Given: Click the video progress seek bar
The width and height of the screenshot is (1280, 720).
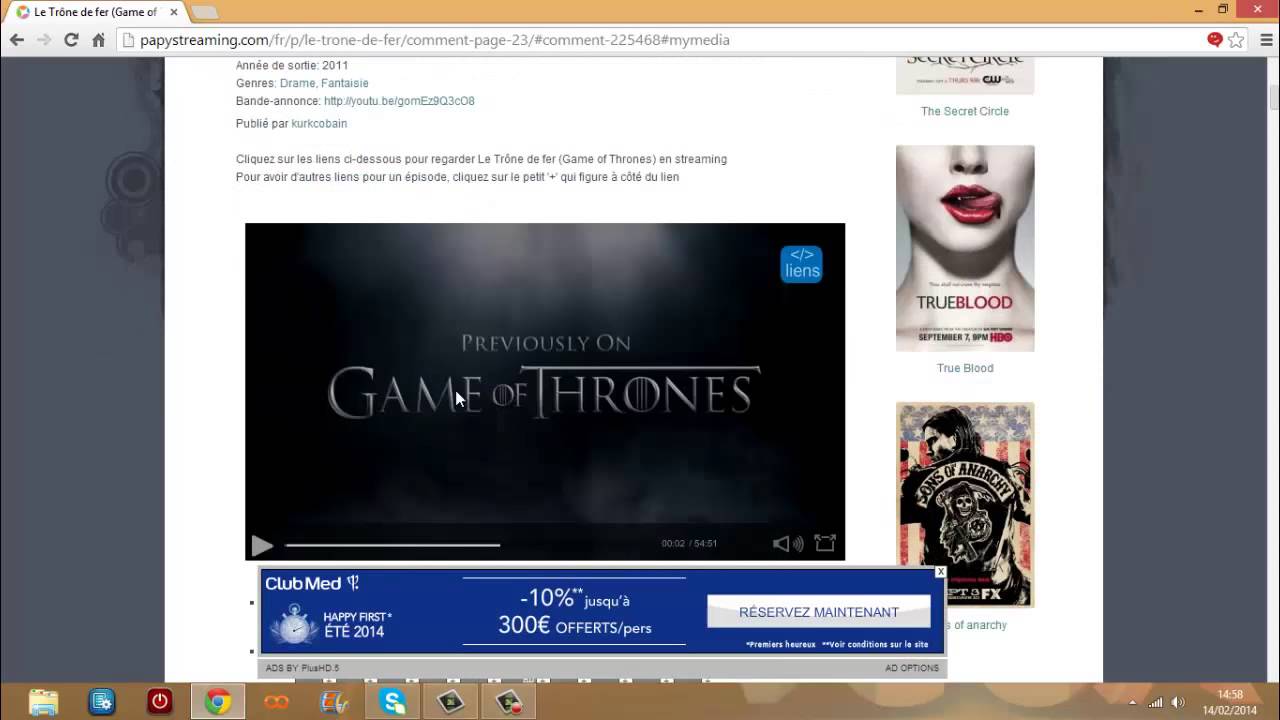Looking at the screenshot, I should click(x=392, y=545).
